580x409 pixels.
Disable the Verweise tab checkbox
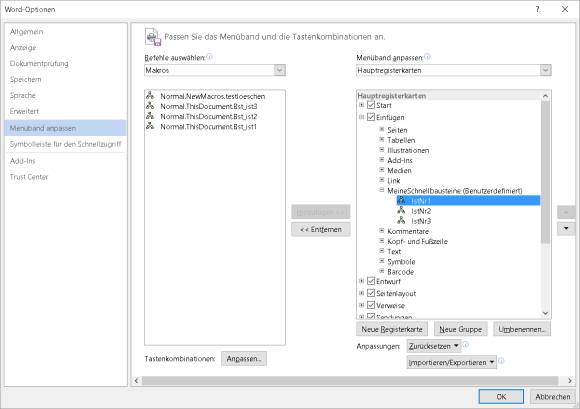pos(371,305)
